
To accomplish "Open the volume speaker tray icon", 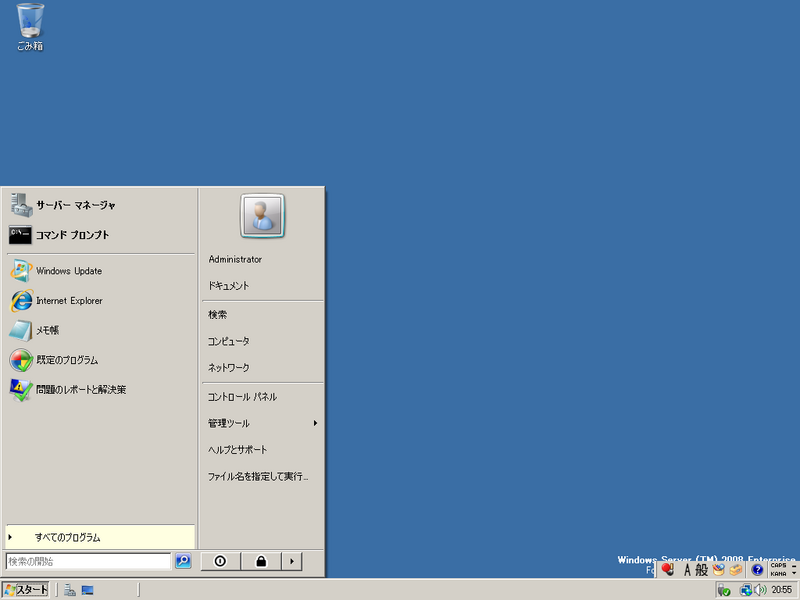I will point(761,590).
